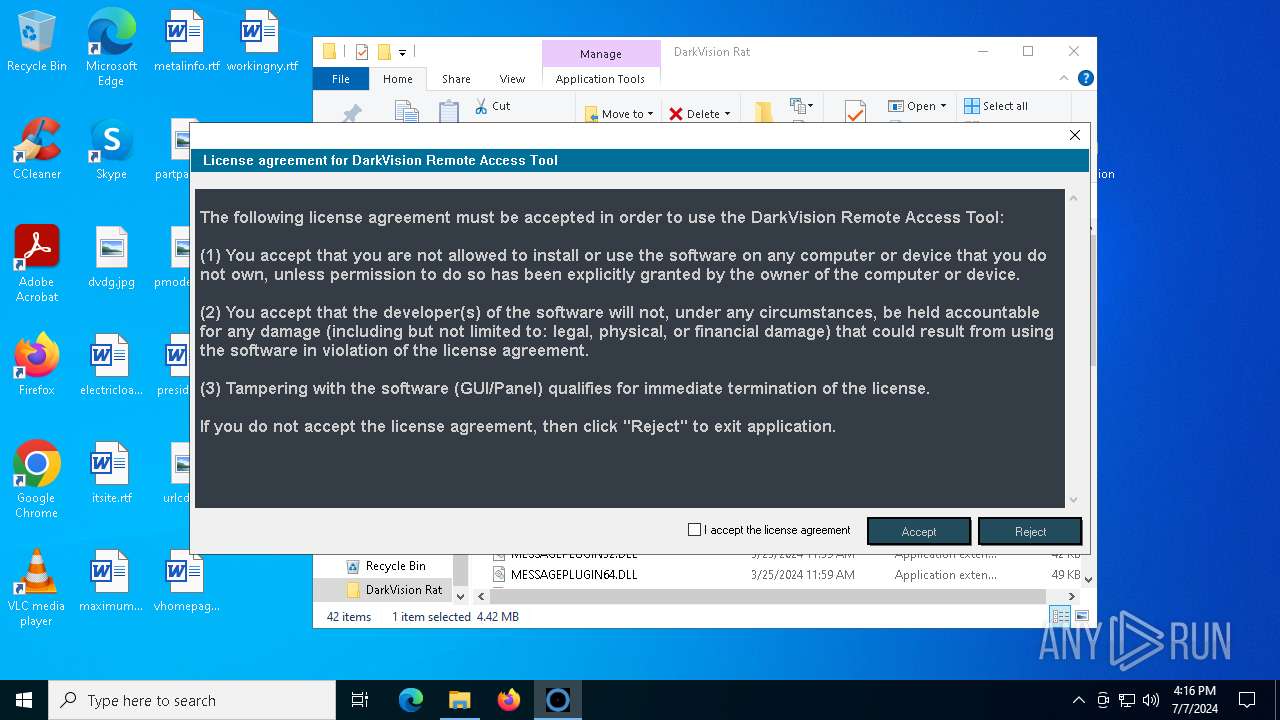Open volume control in system tray

[x=1151, y=700]
